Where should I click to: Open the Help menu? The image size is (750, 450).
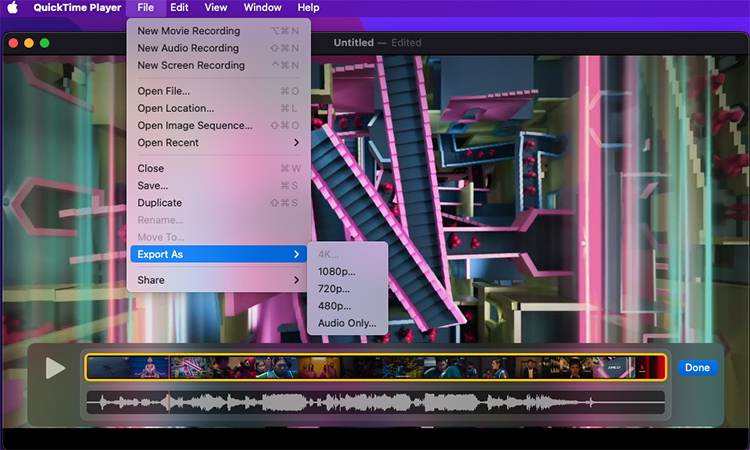pyautogui.click(x=308, y=8)
